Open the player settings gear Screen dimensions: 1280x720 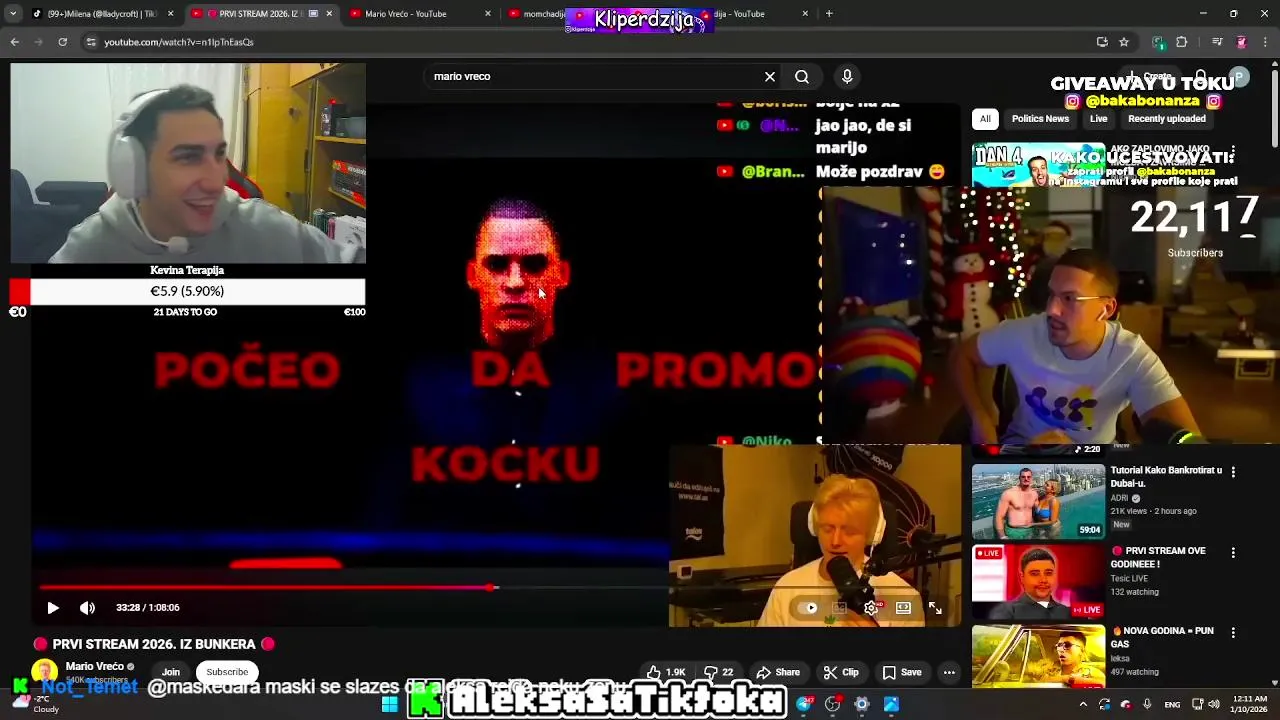[871, 607]
